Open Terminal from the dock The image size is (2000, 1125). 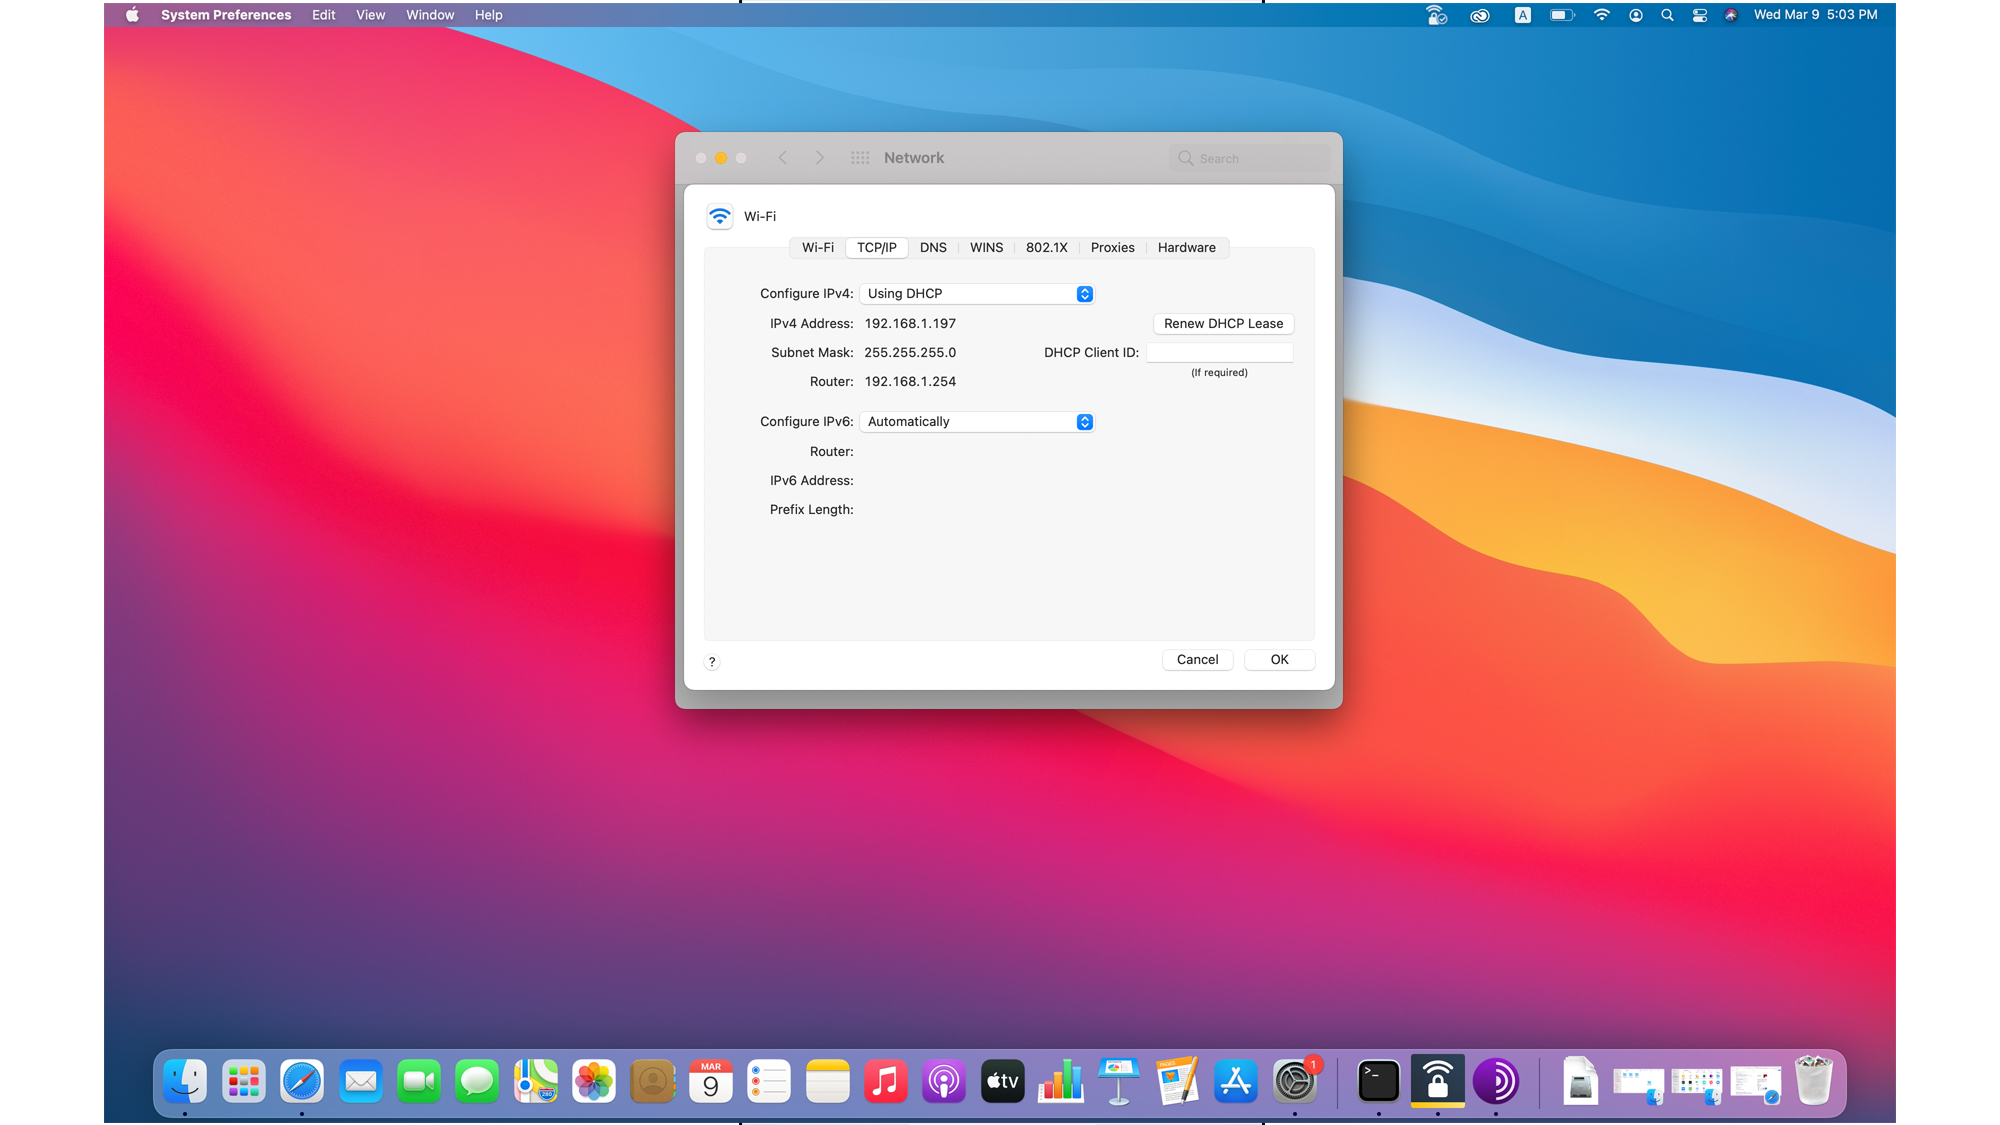coord(1378,1080)
